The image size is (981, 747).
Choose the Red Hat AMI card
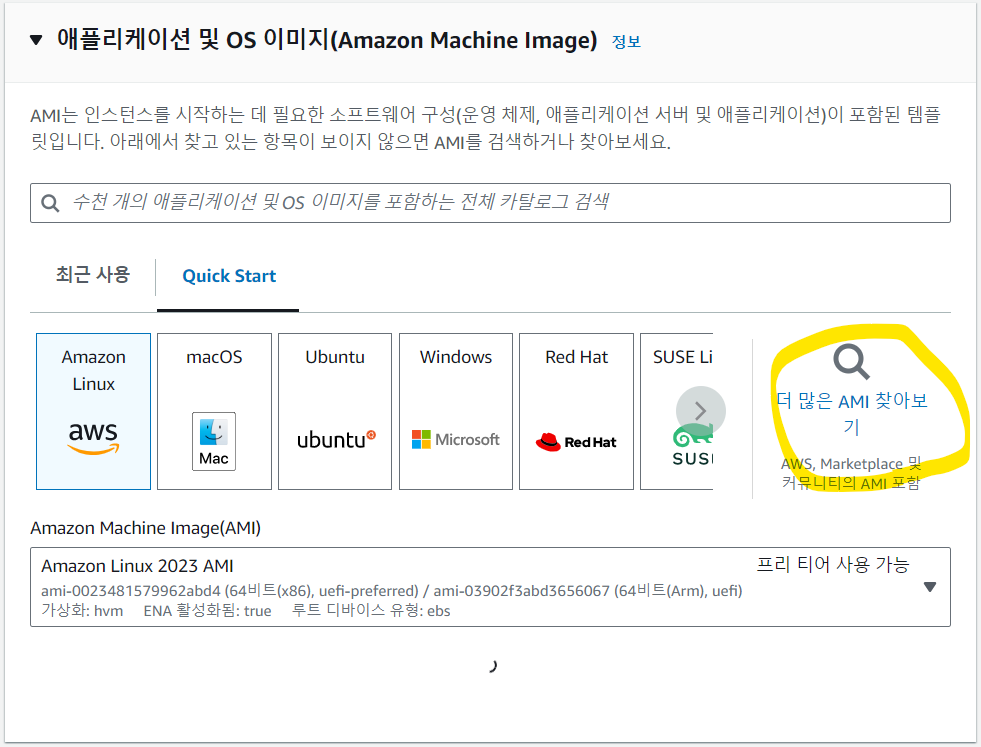(576, 411)
